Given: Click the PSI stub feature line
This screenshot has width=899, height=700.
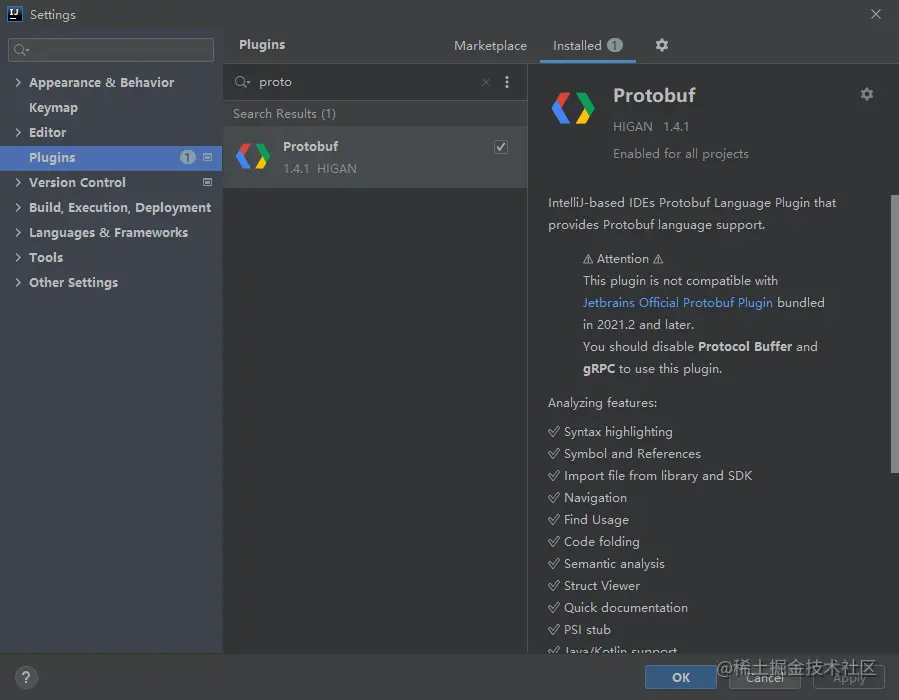Looking at the screenshot, I should [x=579, y=629].
